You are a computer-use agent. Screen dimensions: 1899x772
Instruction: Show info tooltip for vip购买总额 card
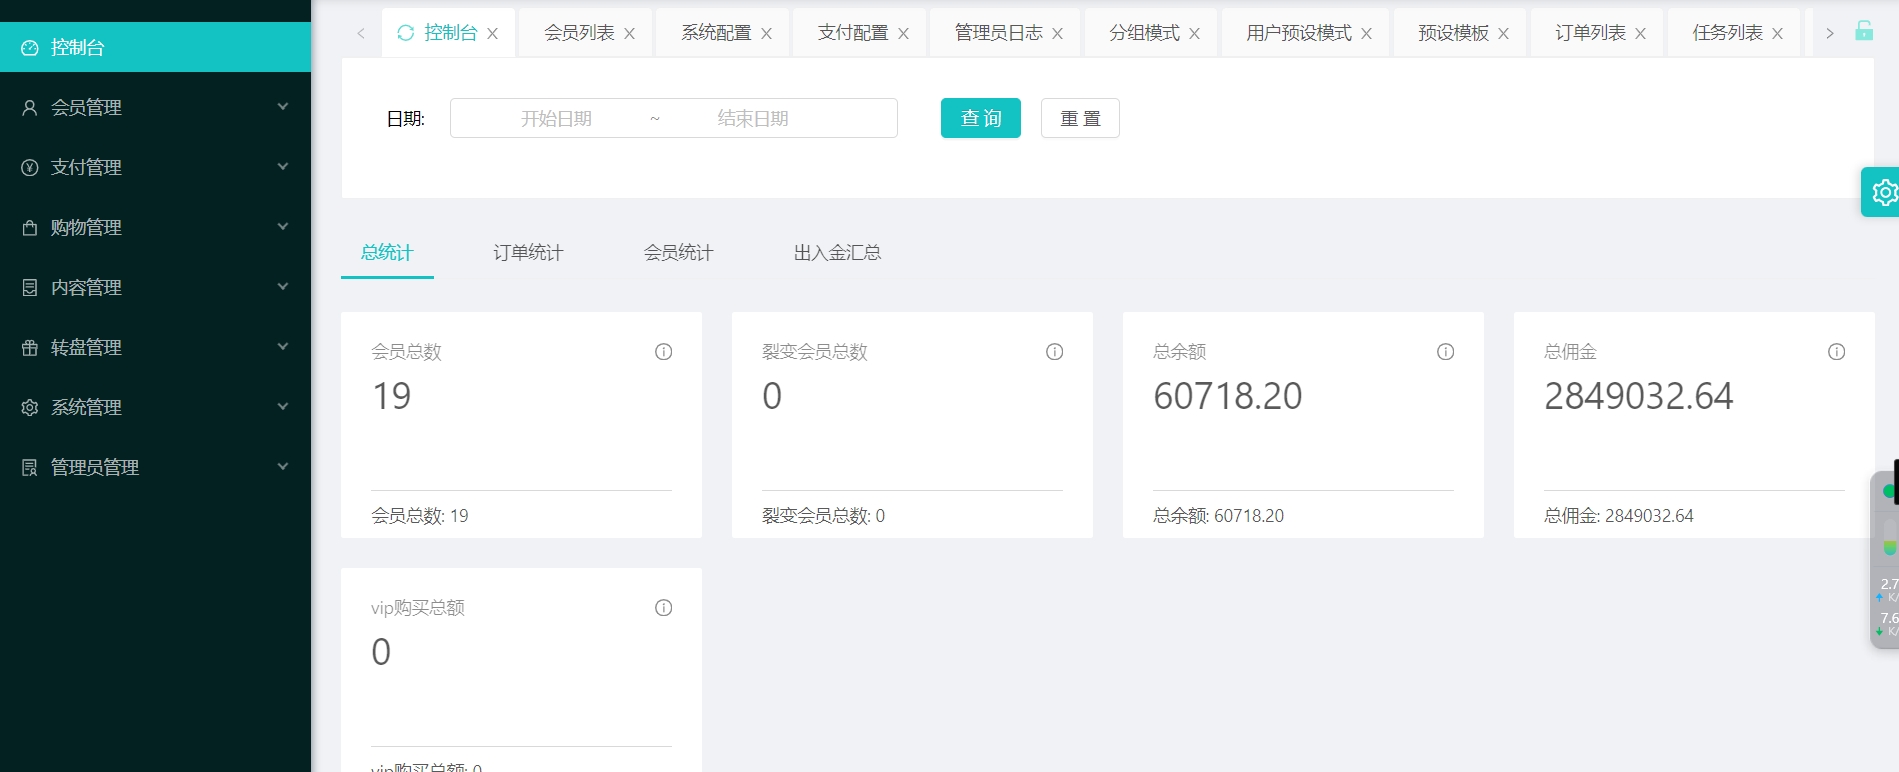click(663, 608)
